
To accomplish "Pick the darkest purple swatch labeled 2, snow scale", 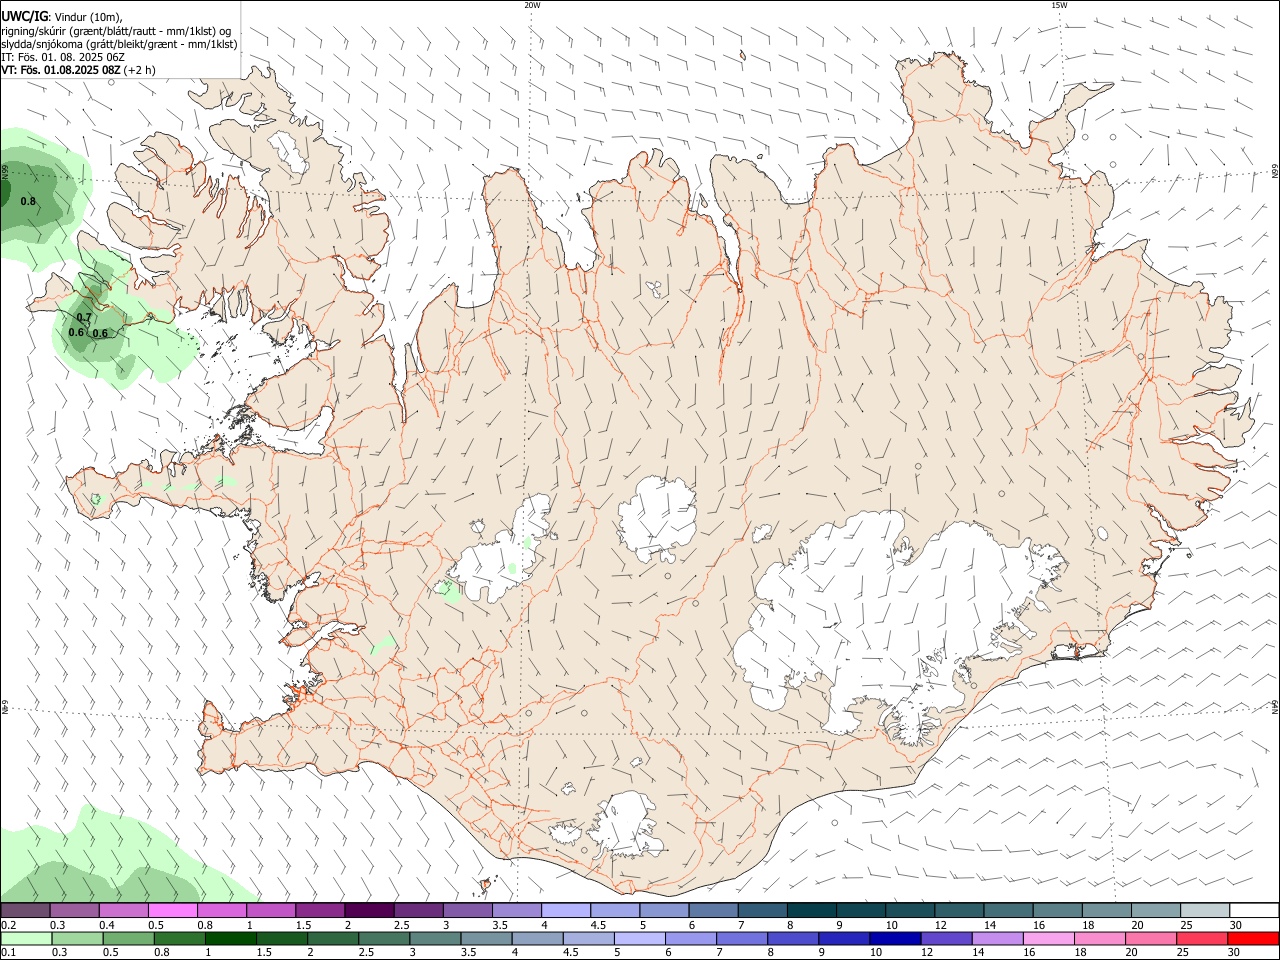I will (369, 910).
